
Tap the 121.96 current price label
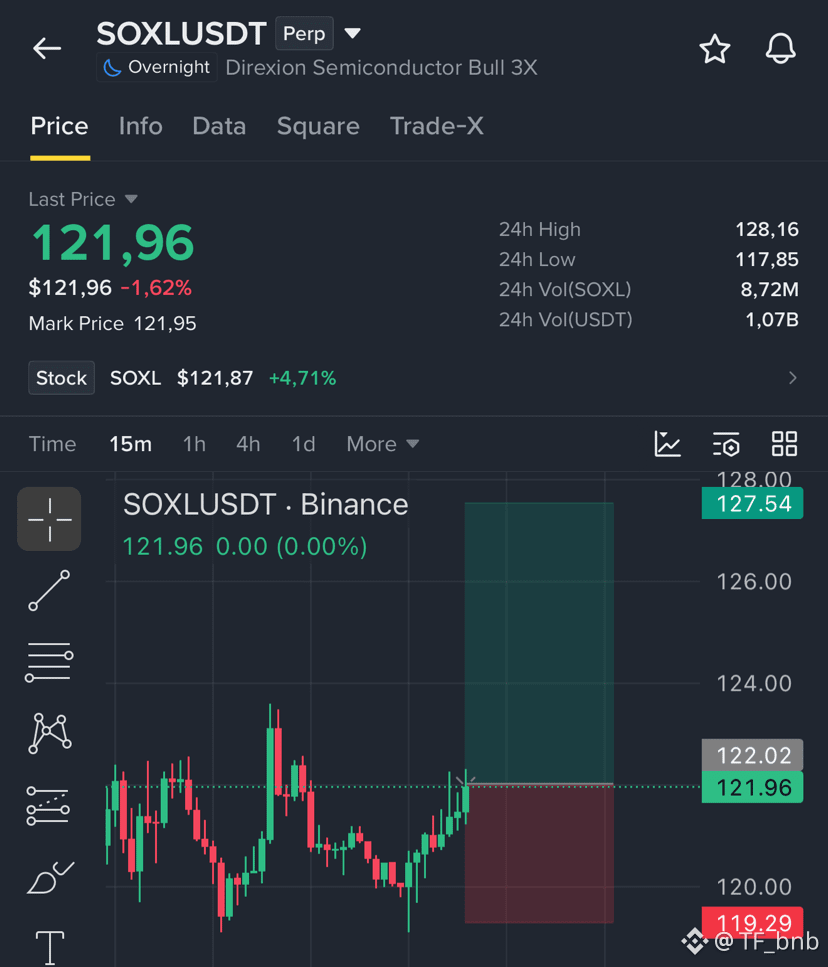(x=752, y=787)
